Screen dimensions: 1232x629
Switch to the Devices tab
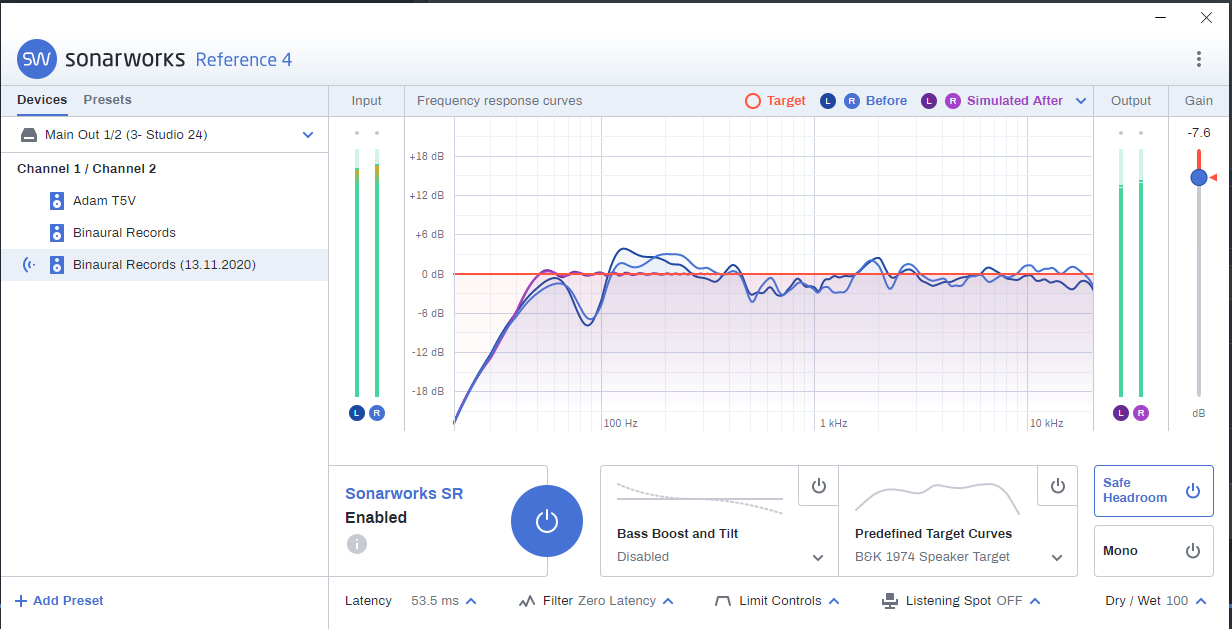[42, 100]
